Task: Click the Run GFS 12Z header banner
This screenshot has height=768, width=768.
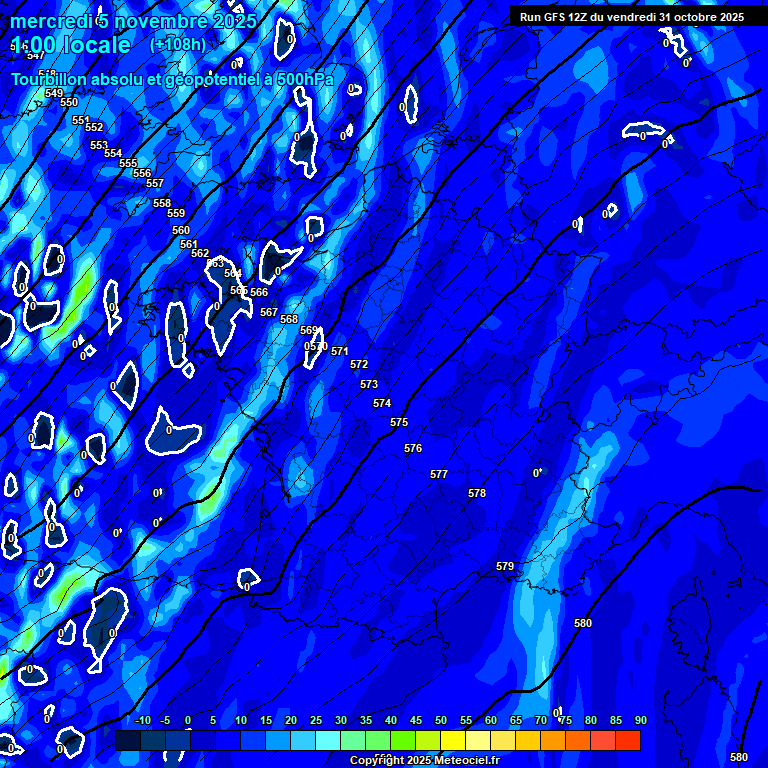Action: 632,17
